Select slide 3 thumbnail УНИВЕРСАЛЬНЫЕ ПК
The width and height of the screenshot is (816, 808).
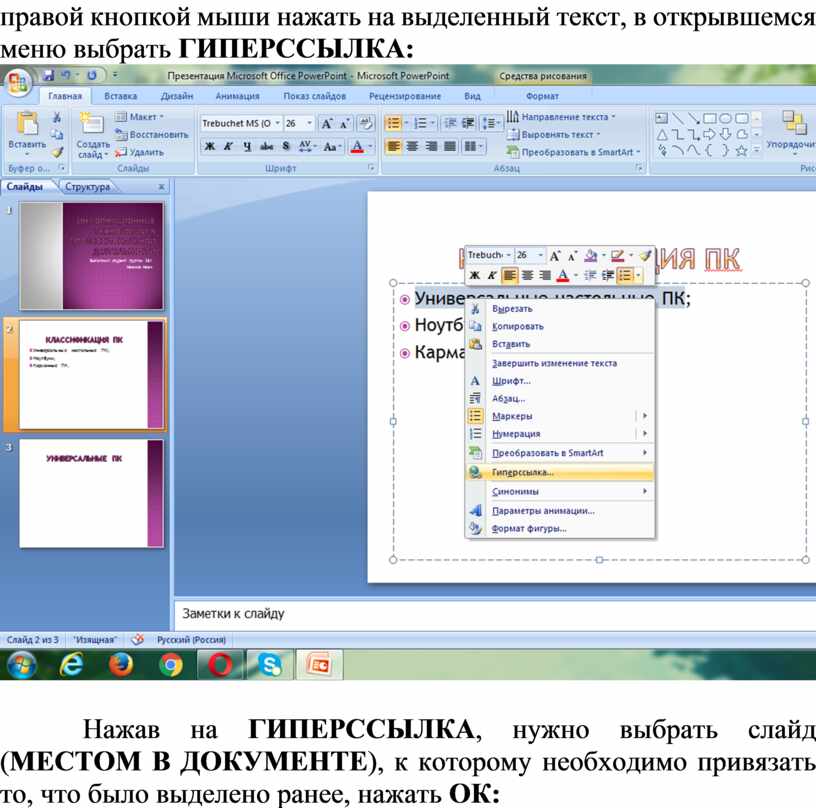coord(92,493)
